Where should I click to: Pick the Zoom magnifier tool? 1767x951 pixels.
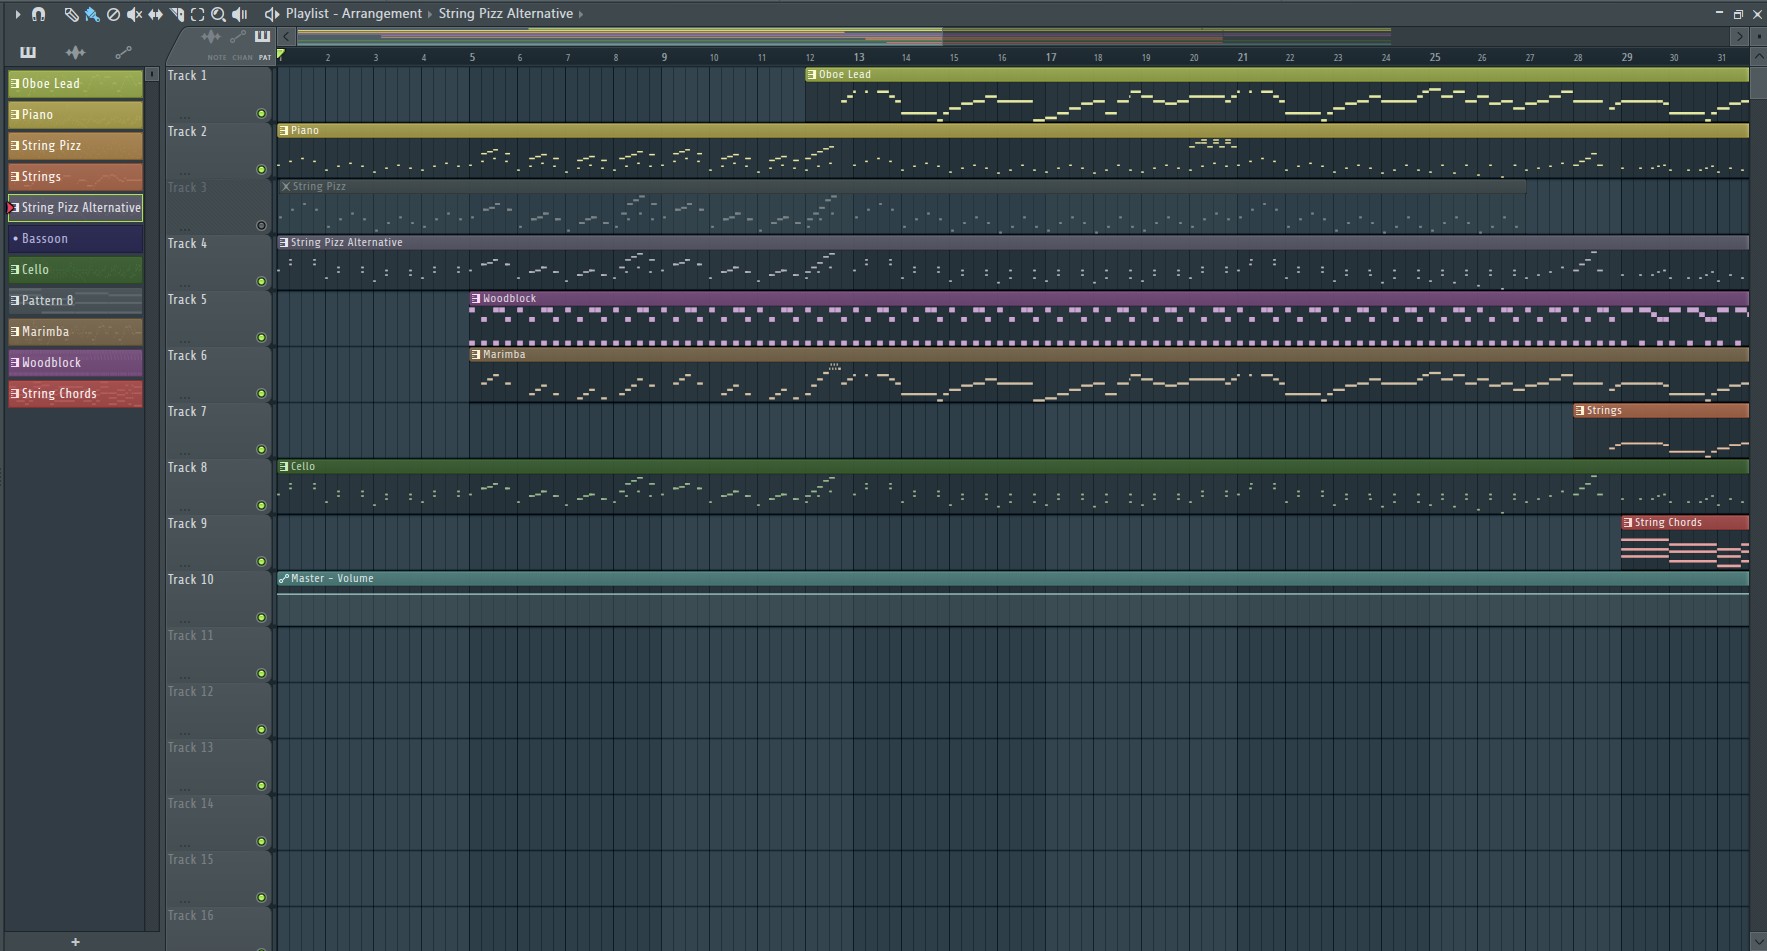coord(218,14)
